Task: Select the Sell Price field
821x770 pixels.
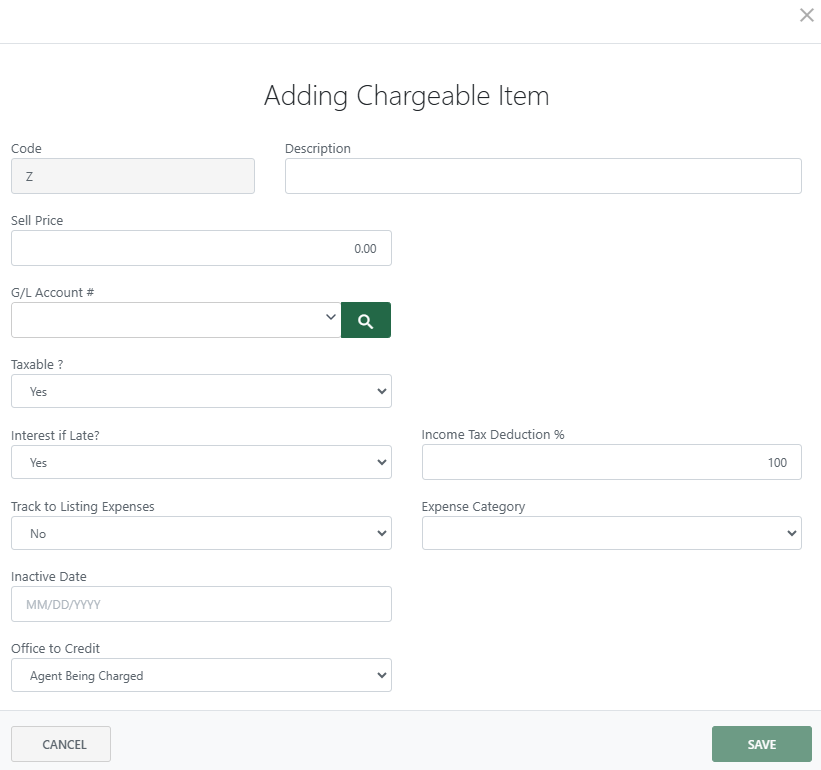Action: [200, 248]
